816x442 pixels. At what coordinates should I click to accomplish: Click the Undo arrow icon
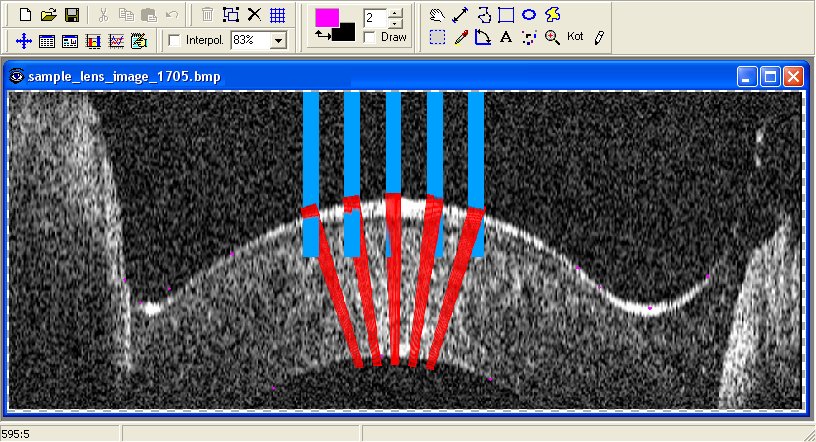coord(172,15)
